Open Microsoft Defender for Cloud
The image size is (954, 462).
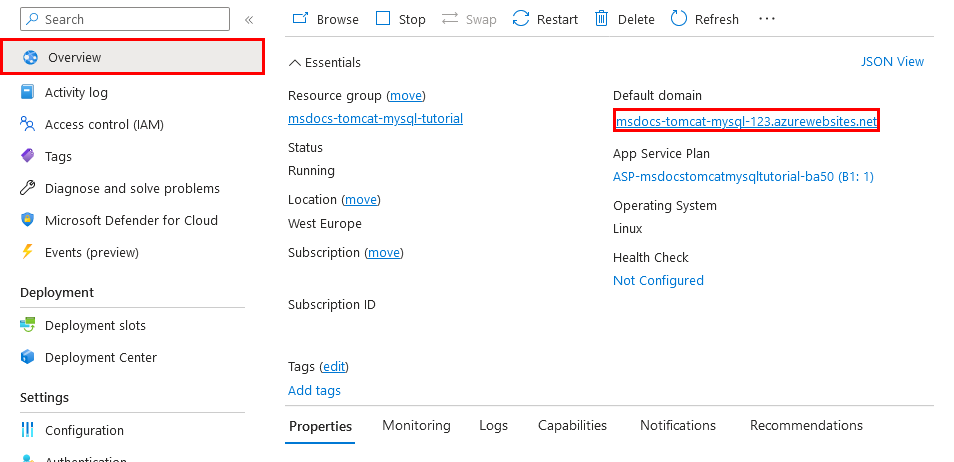click(x=131, y=220)
